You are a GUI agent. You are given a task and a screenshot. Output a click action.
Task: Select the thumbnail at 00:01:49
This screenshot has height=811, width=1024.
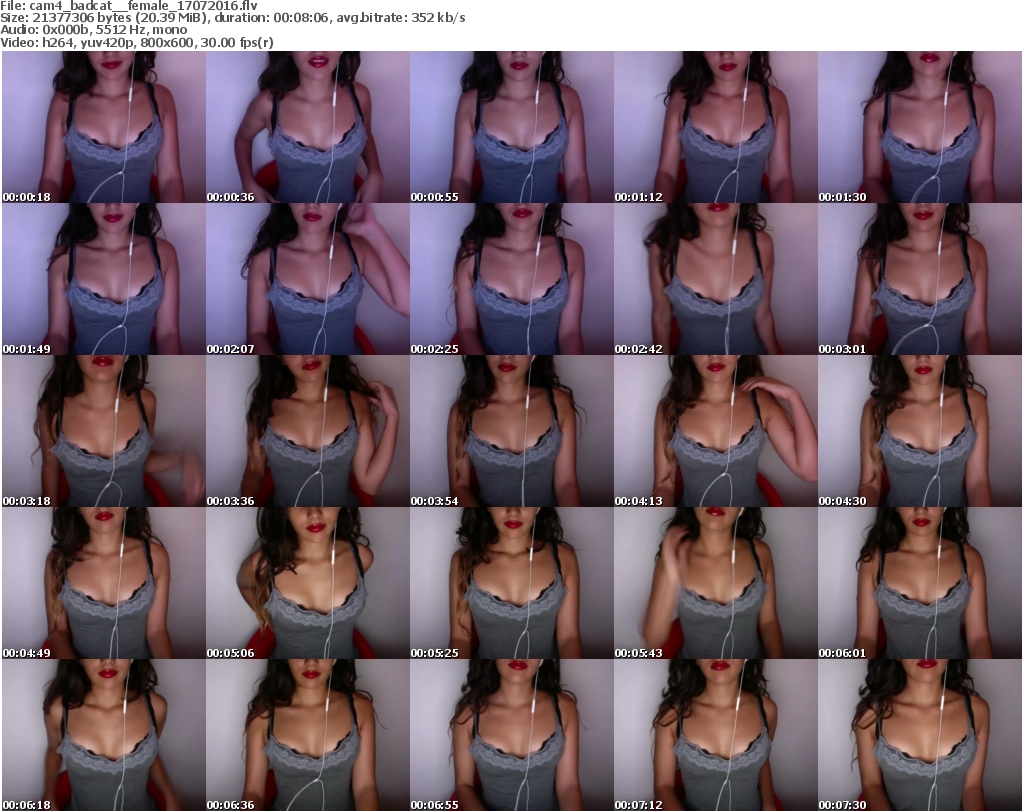coord(104,279)
